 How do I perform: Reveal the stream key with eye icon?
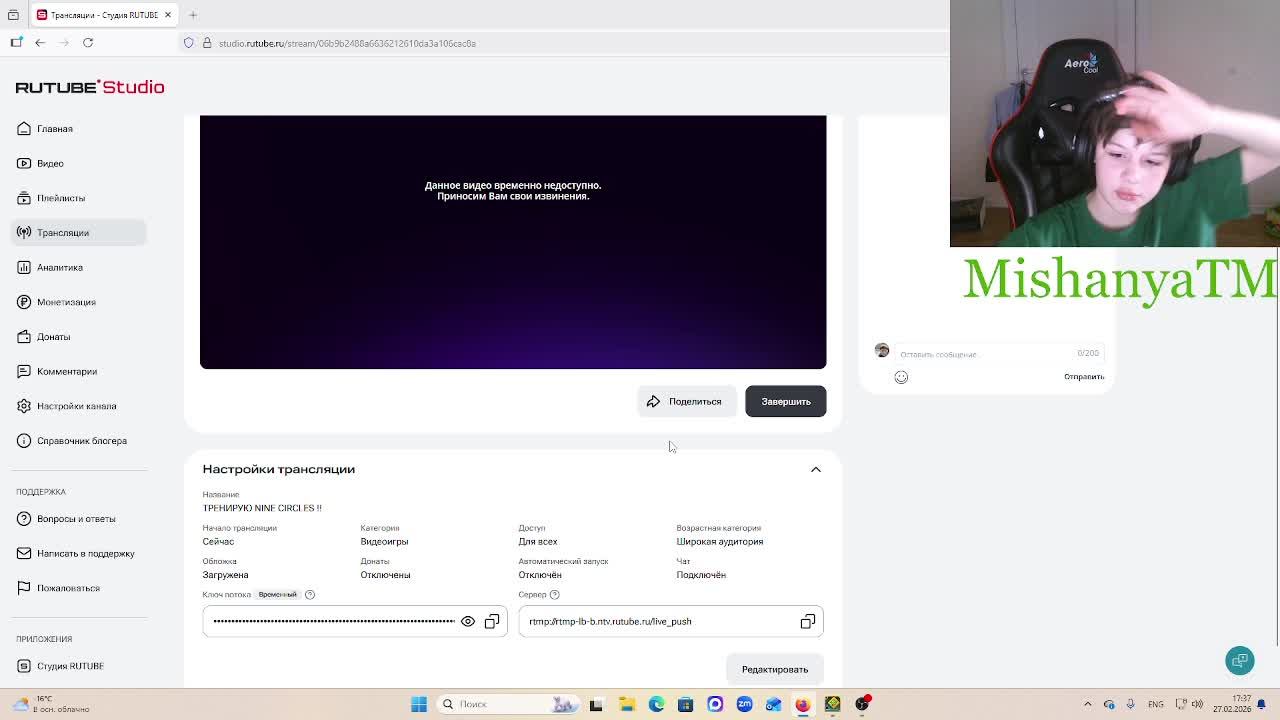(467, 621)
